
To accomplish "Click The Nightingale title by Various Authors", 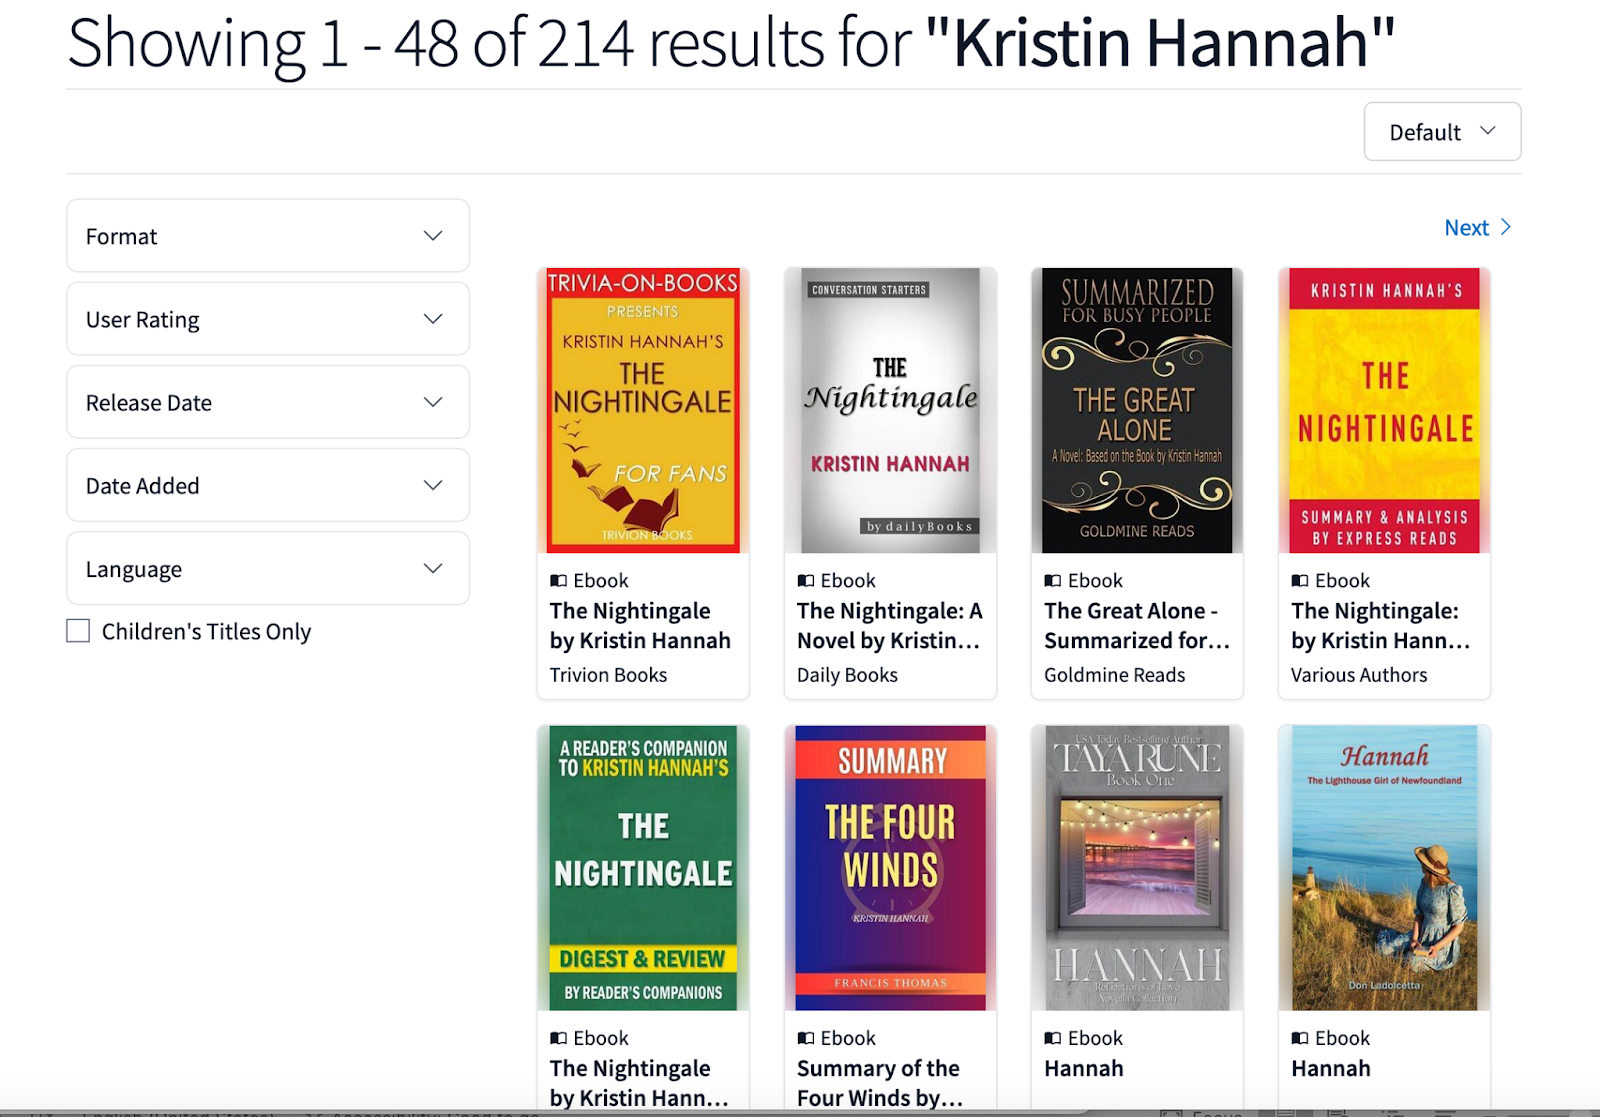I will (x=1381, y=626).
